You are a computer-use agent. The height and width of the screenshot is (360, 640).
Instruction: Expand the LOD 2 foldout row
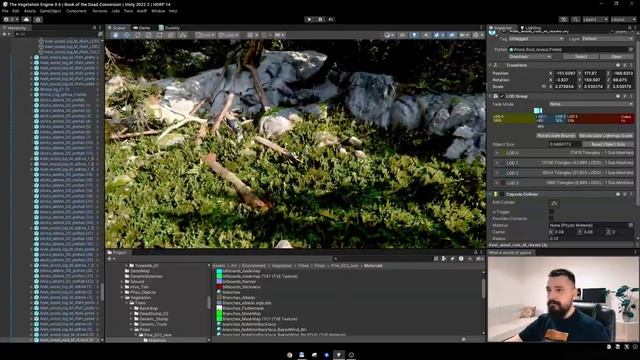(x=497, y=173)
